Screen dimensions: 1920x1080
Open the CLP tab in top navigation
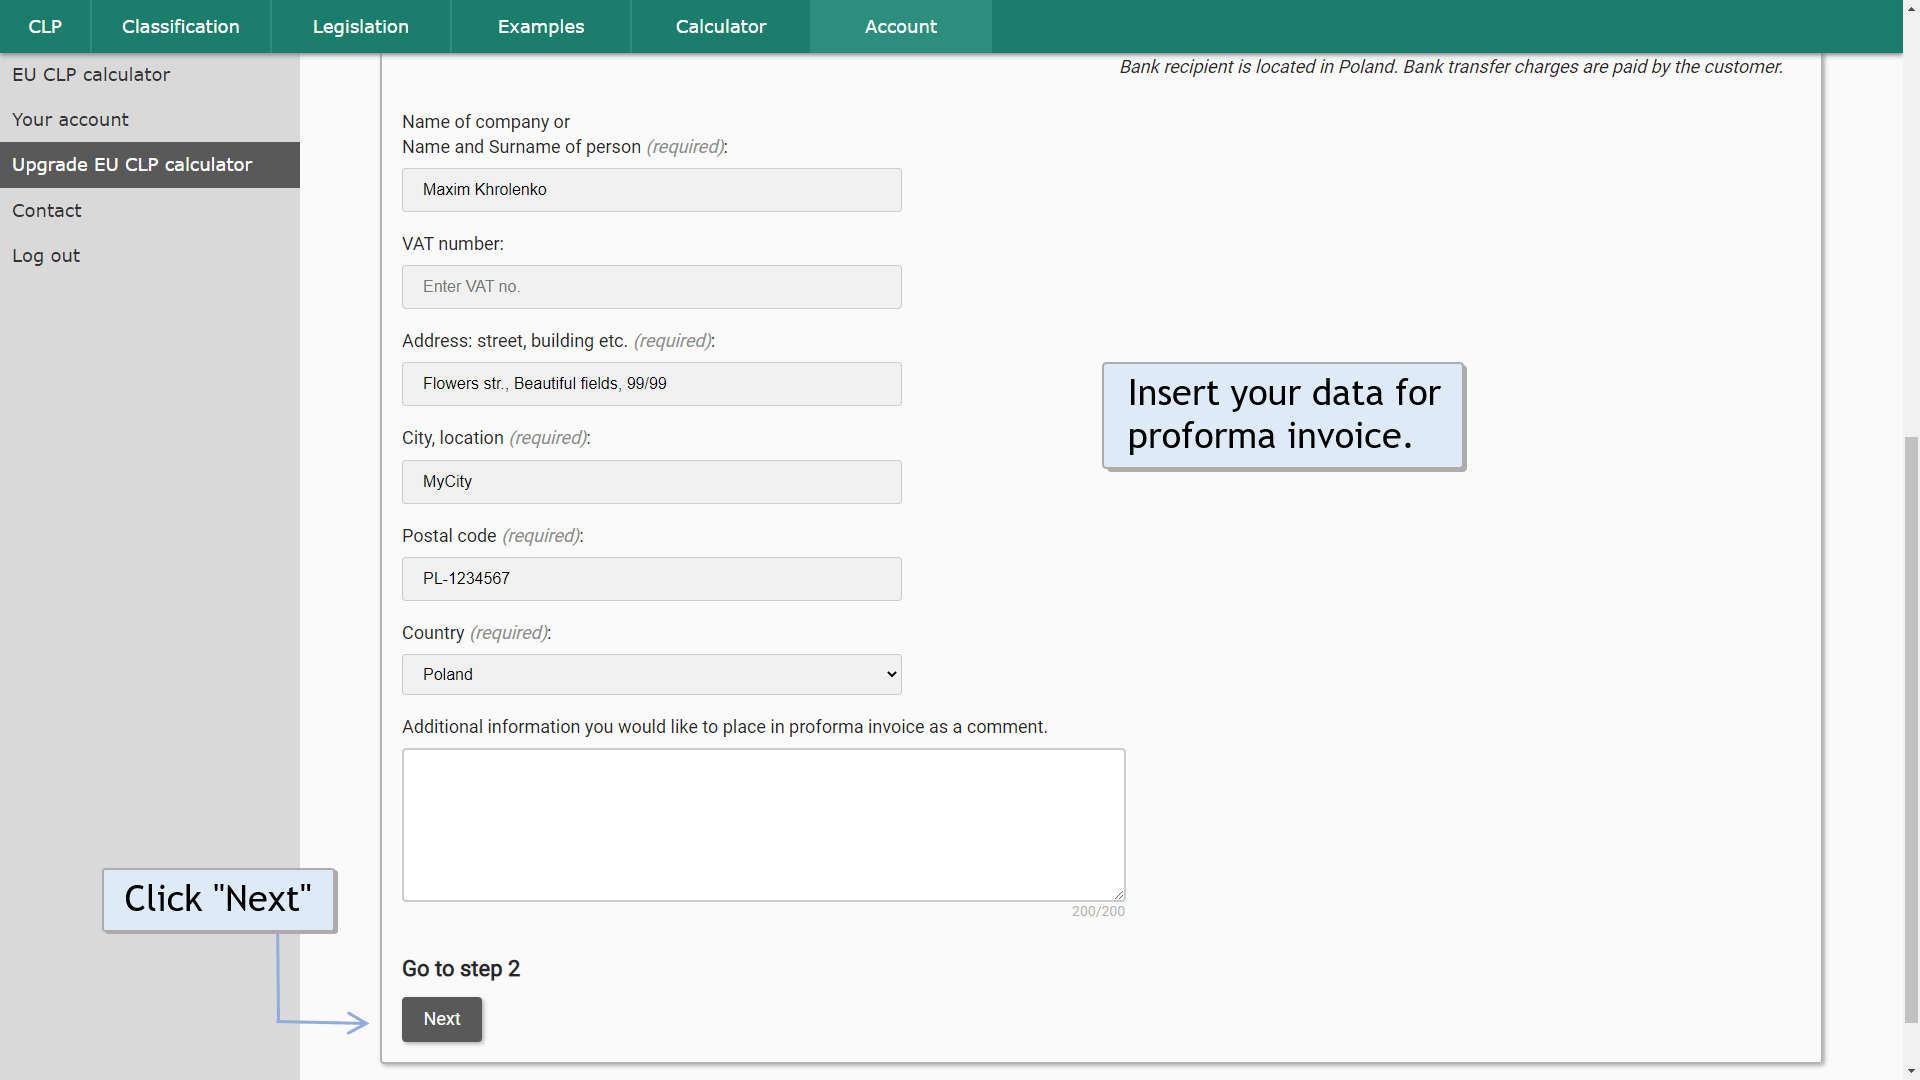[x=45, y=27]
